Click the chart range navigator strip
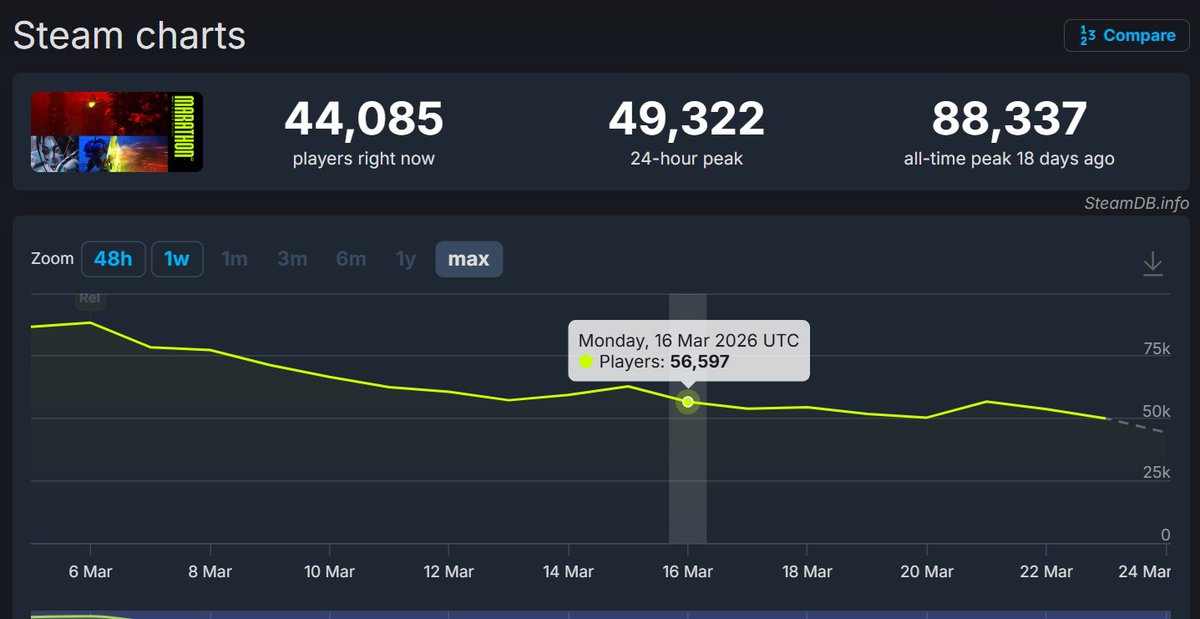The image size is (1200, 619). click(x=600, y=614)
